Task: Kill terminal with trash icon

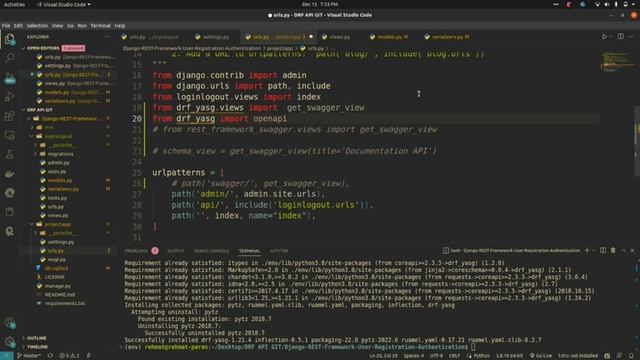Action: [613, 251]
